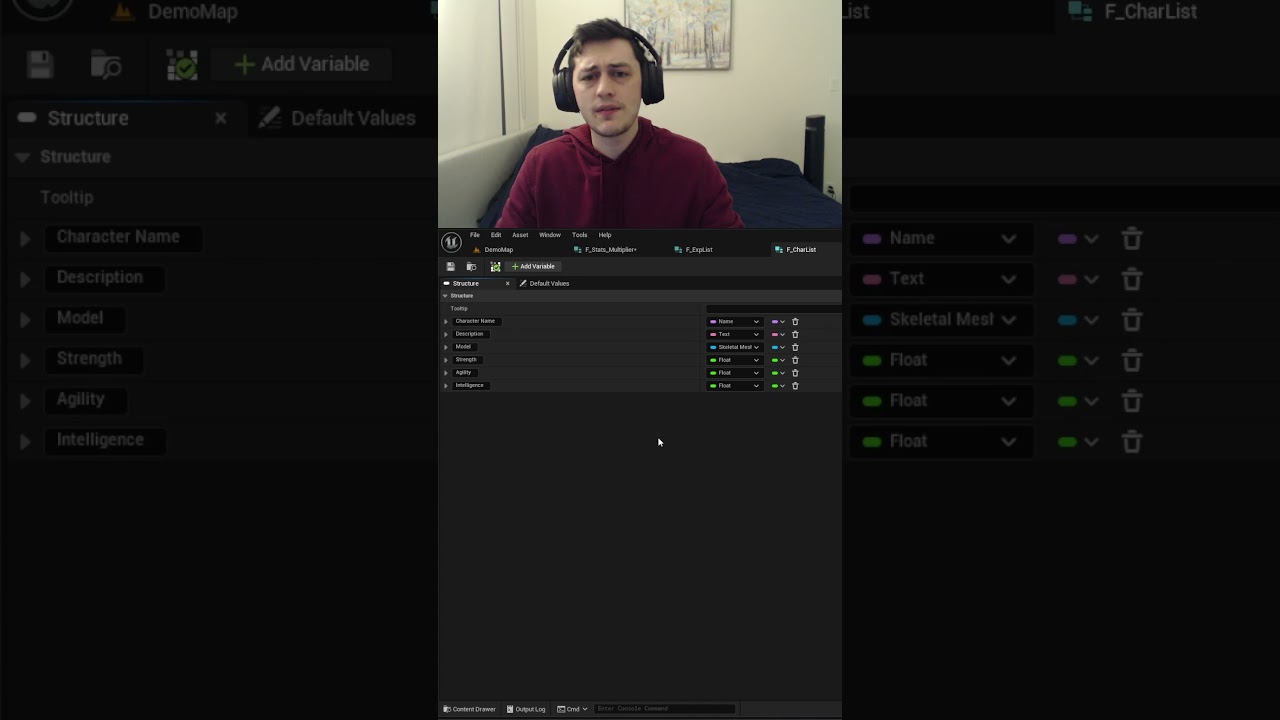Open the Name type dropdown for Character Name

[735, 322]
